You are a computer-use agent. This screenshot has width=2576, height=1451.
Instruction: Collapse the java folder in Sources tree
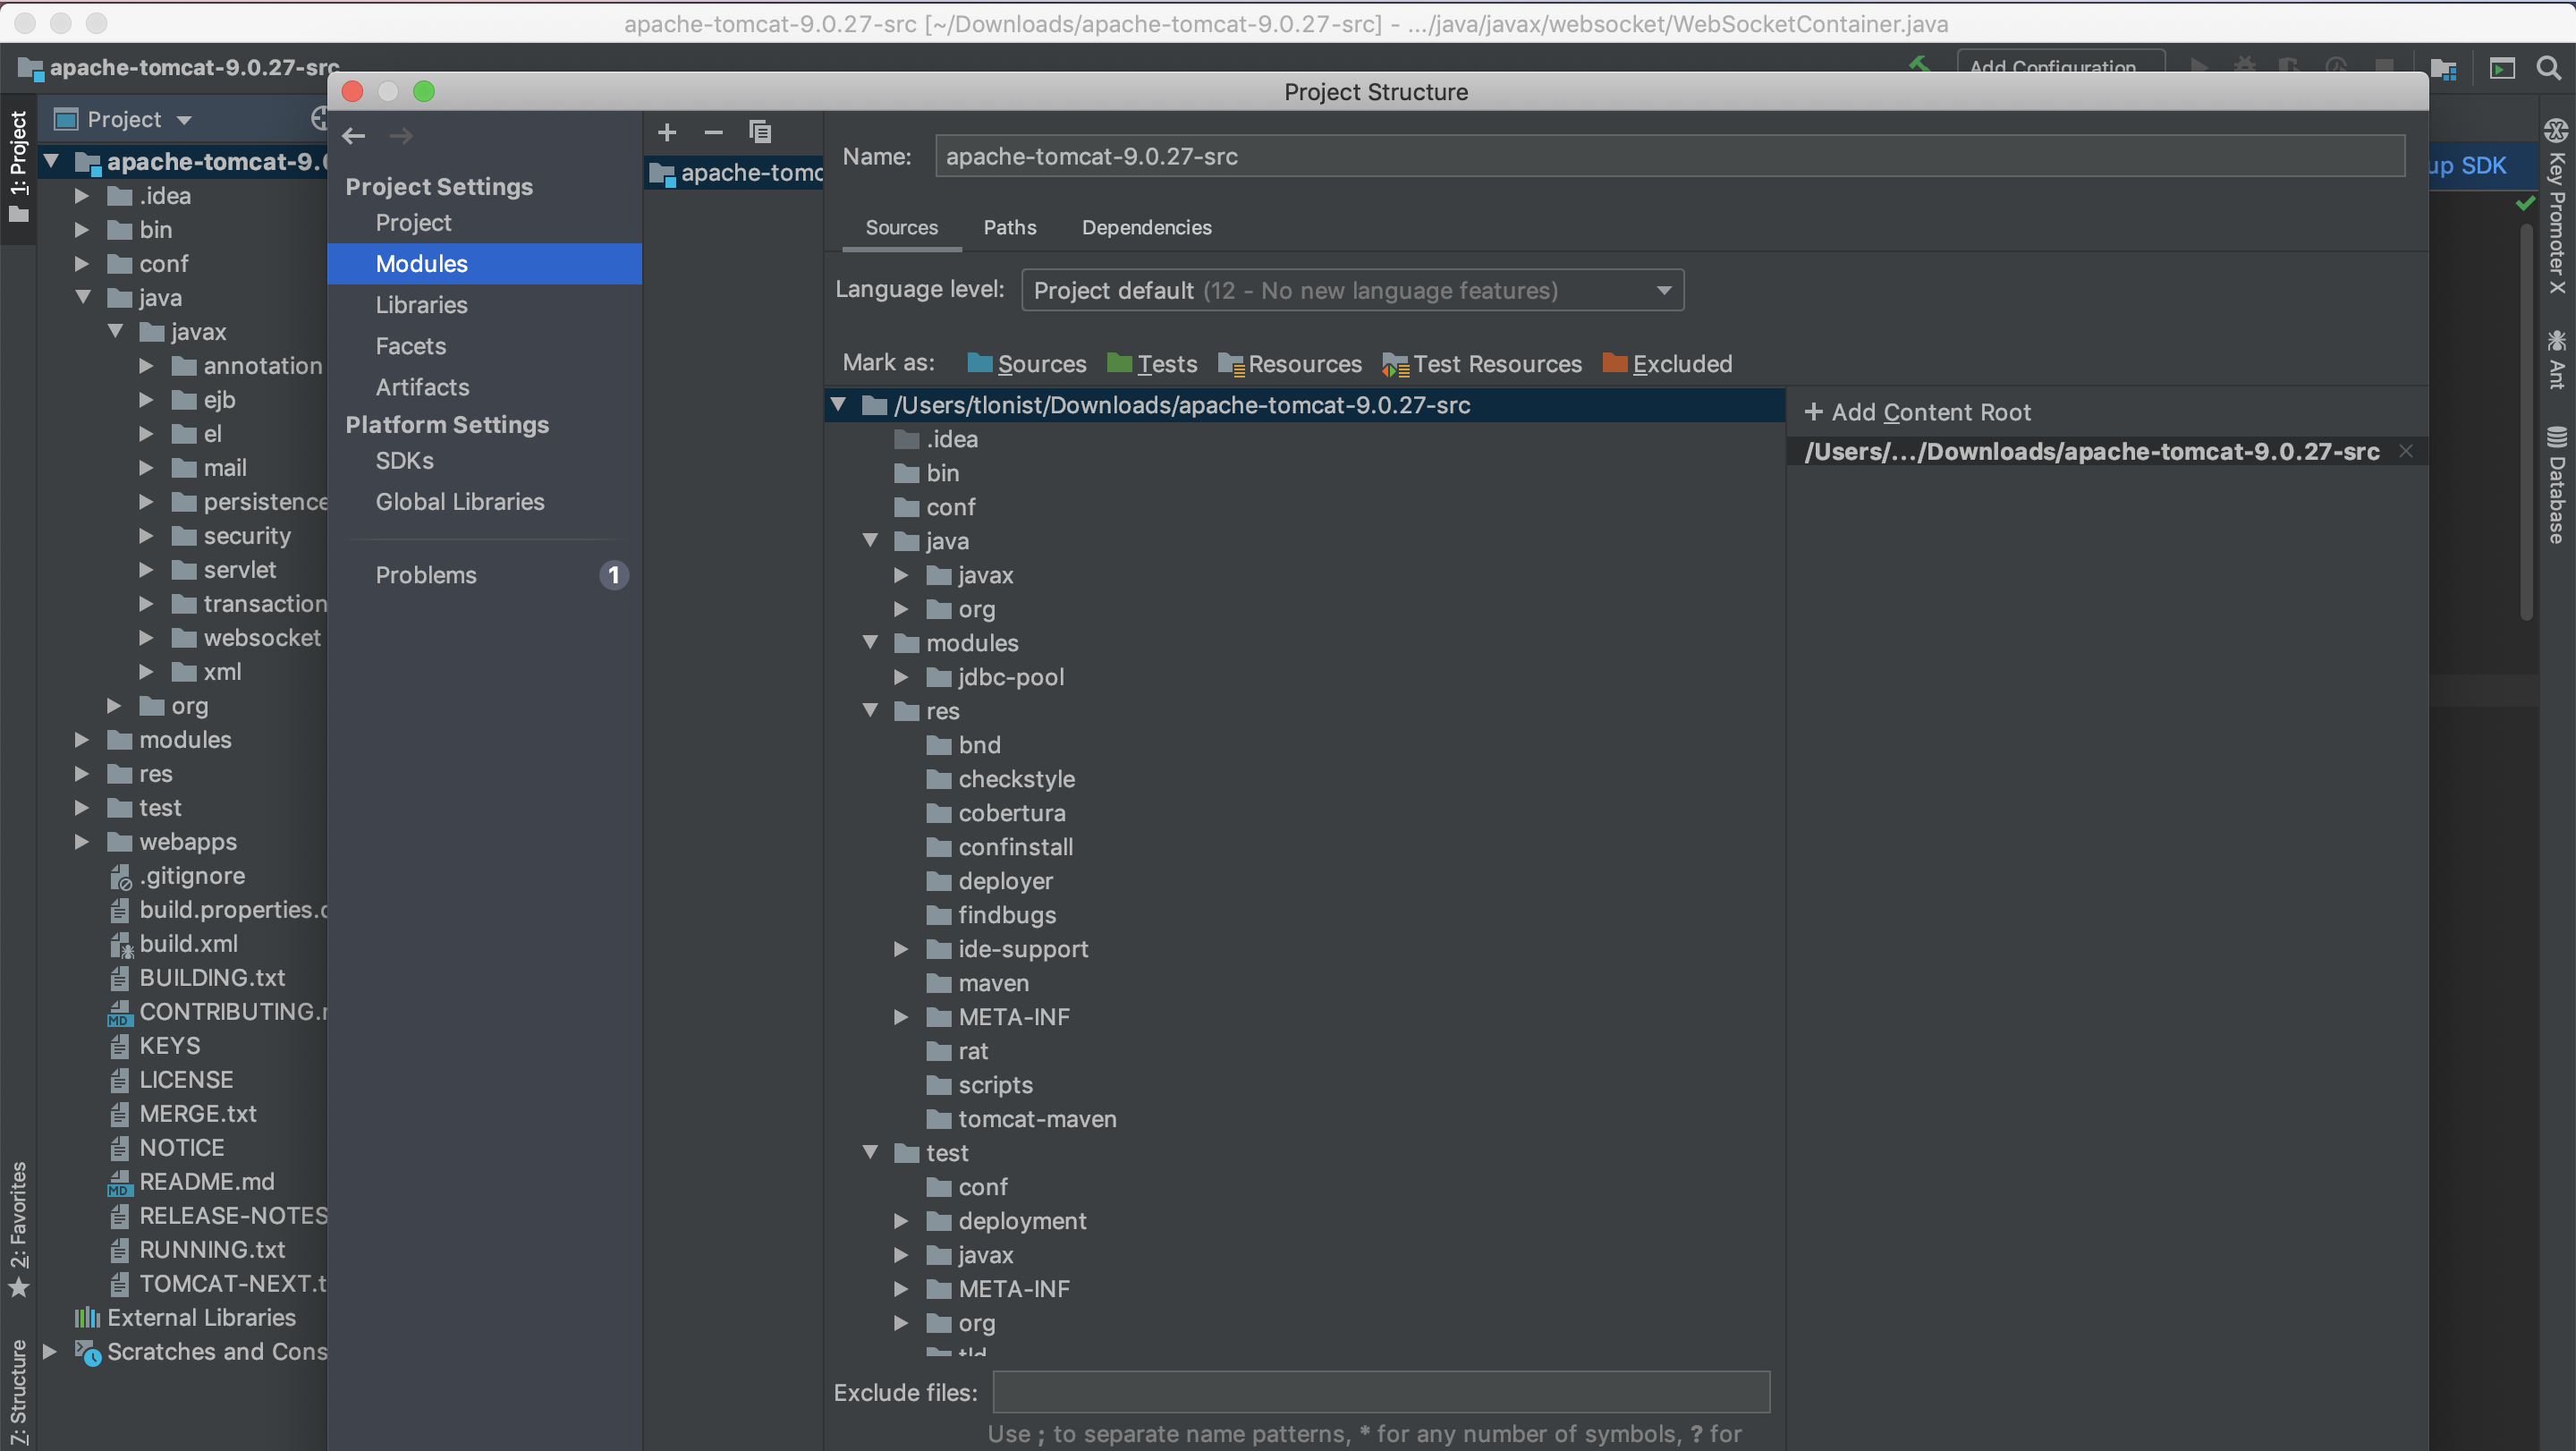pyautogui.click(x=871, y=541)
